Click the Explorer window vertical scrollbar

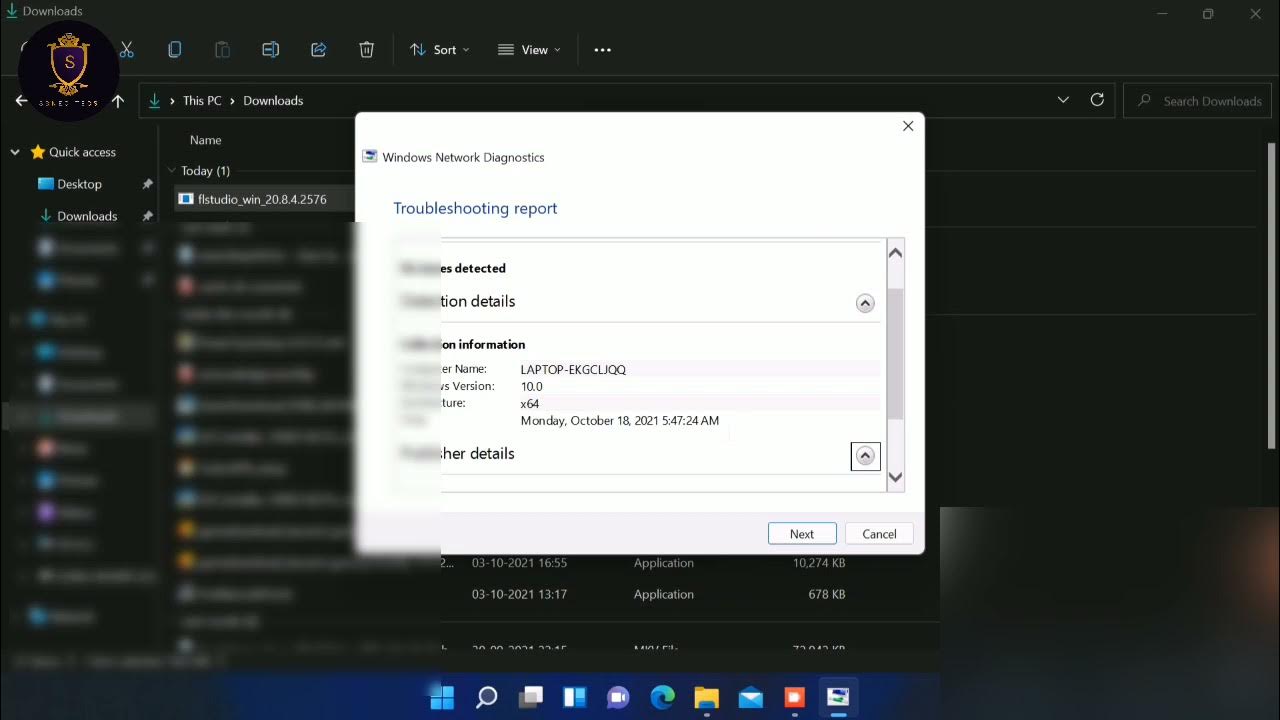coord(1272,295)
